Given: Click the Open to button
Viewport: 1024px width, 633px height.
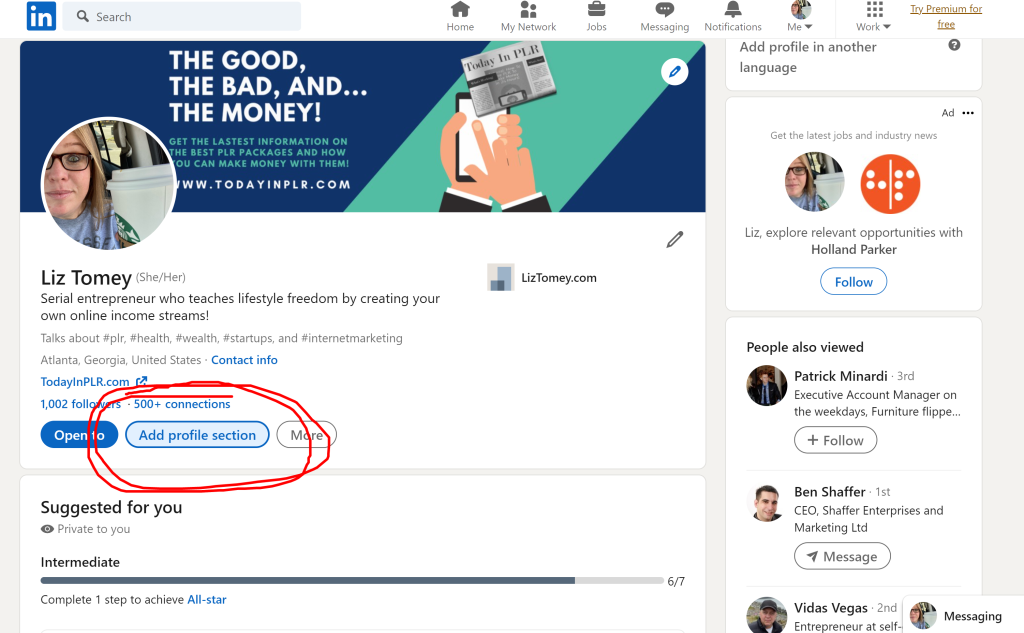Looking at the screenshot, I should click(x=79, y=435).
